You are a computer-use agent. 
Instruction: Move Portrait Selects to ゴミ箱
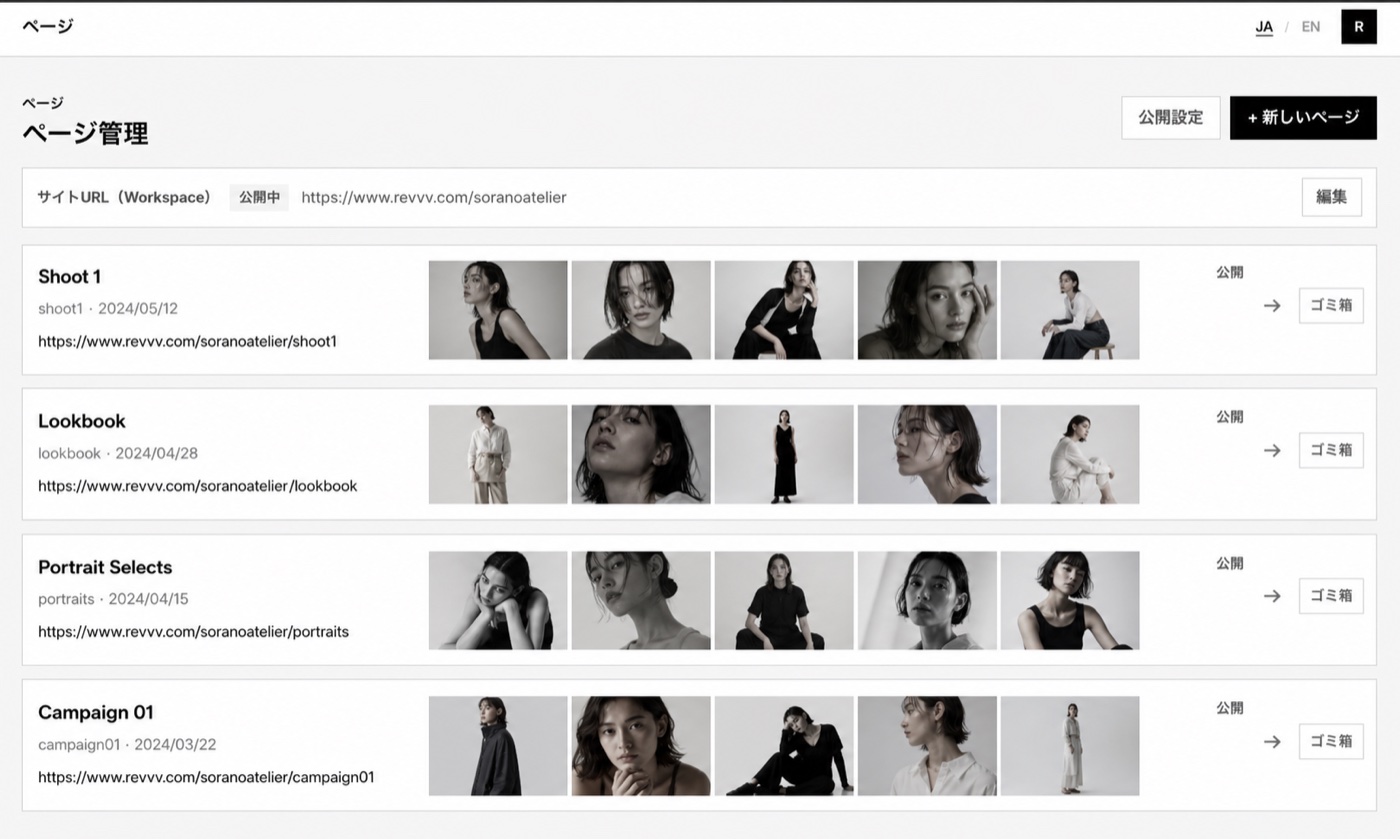1331,596
